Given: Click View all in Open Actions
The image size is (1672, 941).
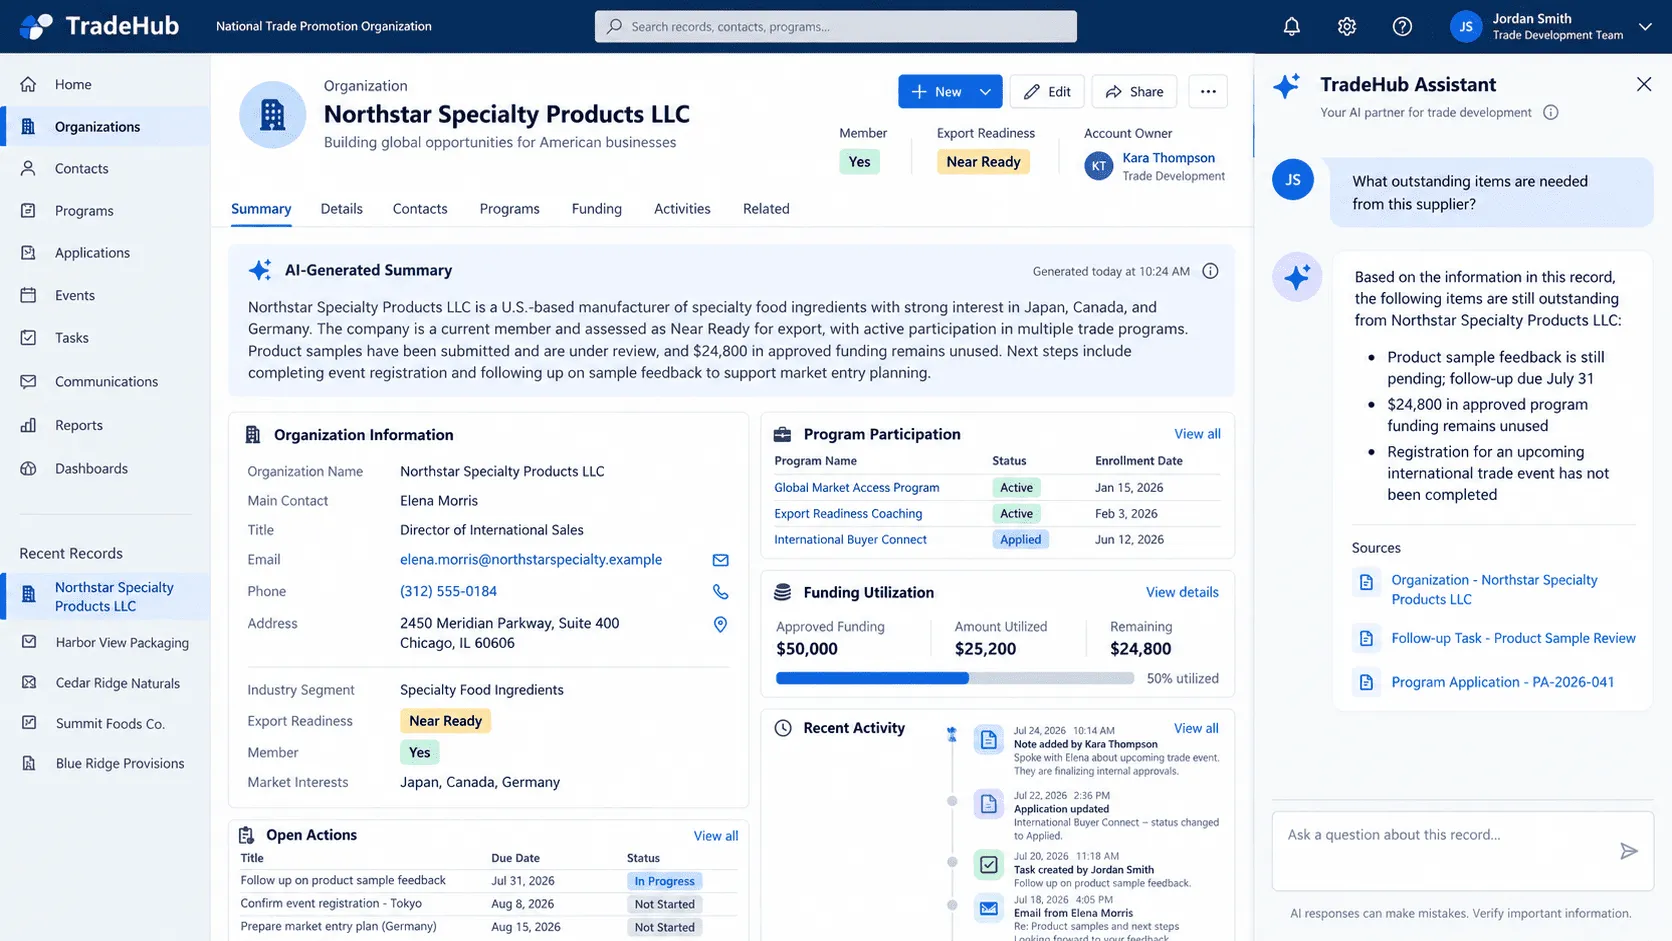Looking at the screenshot, I should click(716, 836).
